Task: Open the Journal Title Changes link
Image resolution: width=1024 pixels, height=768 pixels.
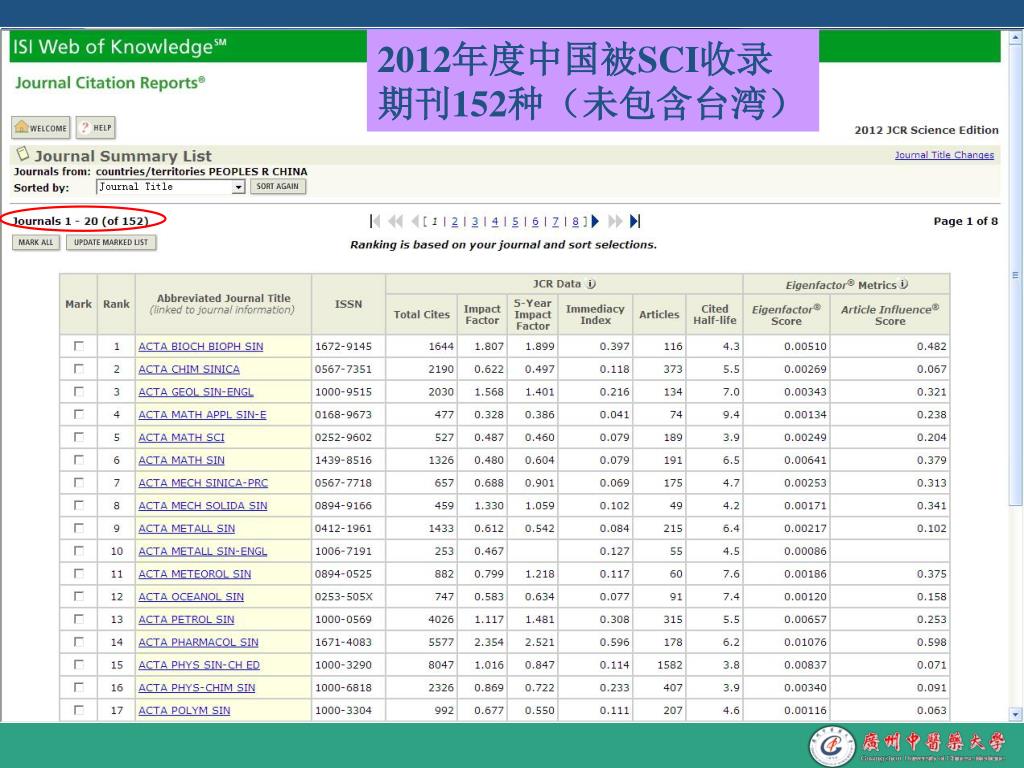Action: [x=944, y=155]
